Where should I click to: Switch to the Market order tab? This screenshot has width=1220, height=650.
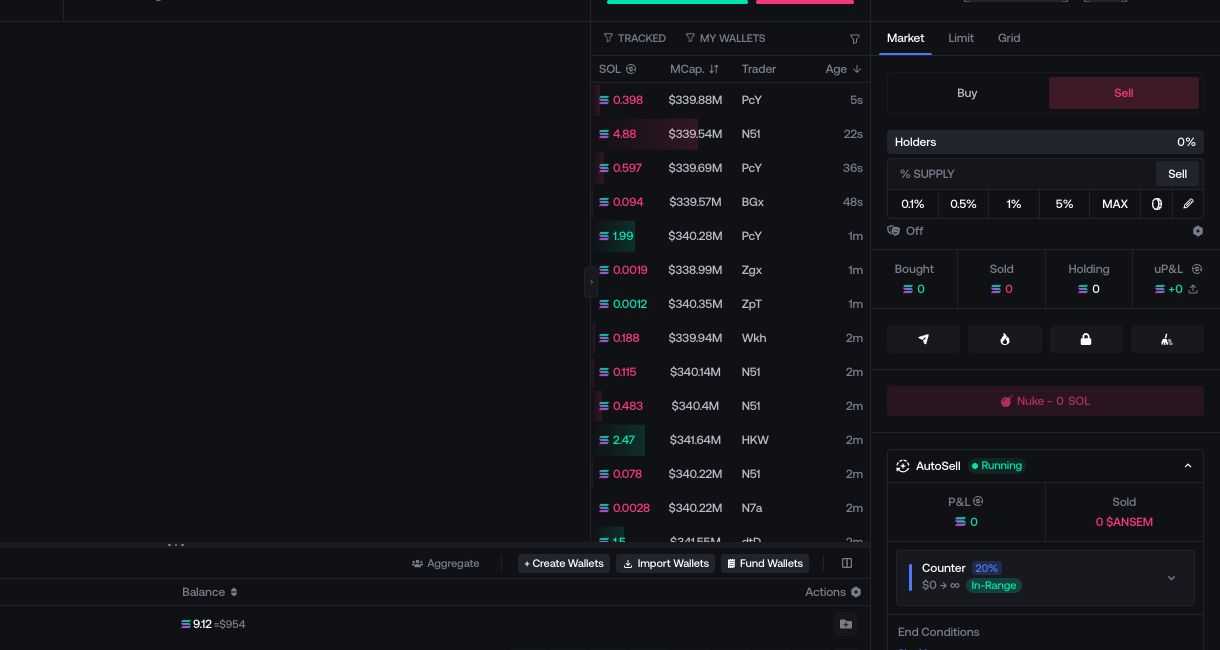[x=905, y=38]
